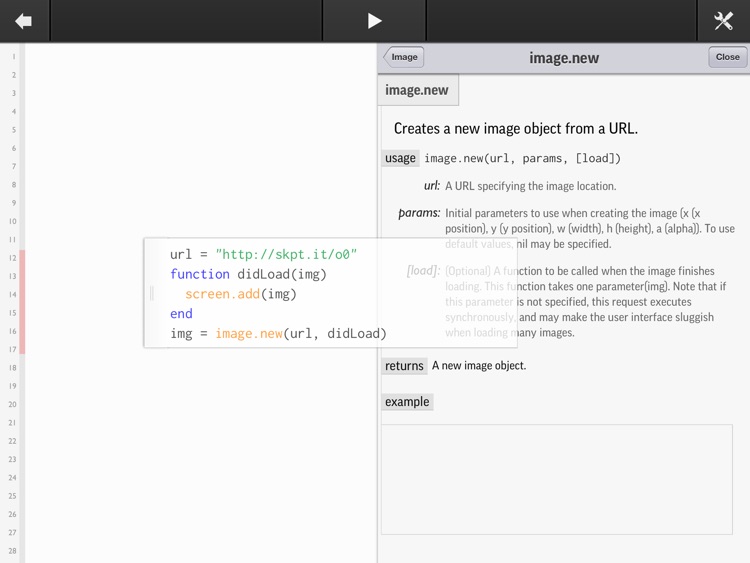Click the drag handle beside screen.add line
750x563 pixels.
point(152,294)
